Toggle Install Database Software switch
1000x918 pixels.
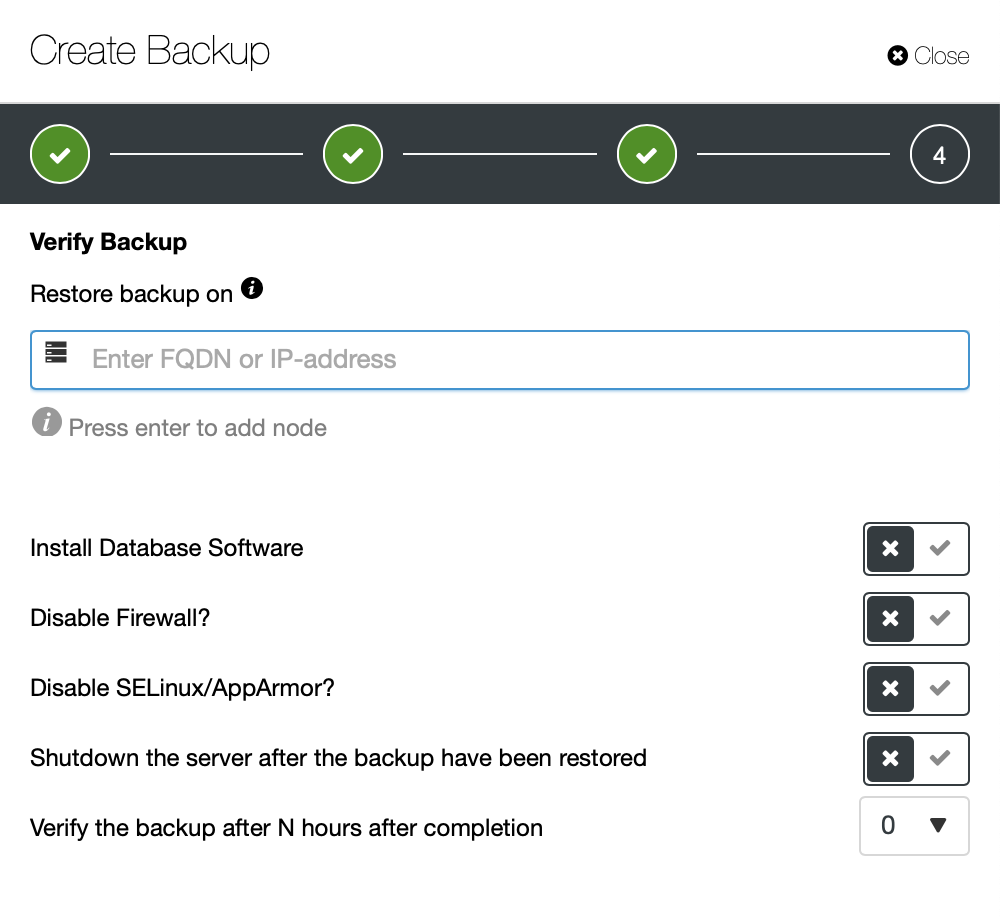(916, 549)
